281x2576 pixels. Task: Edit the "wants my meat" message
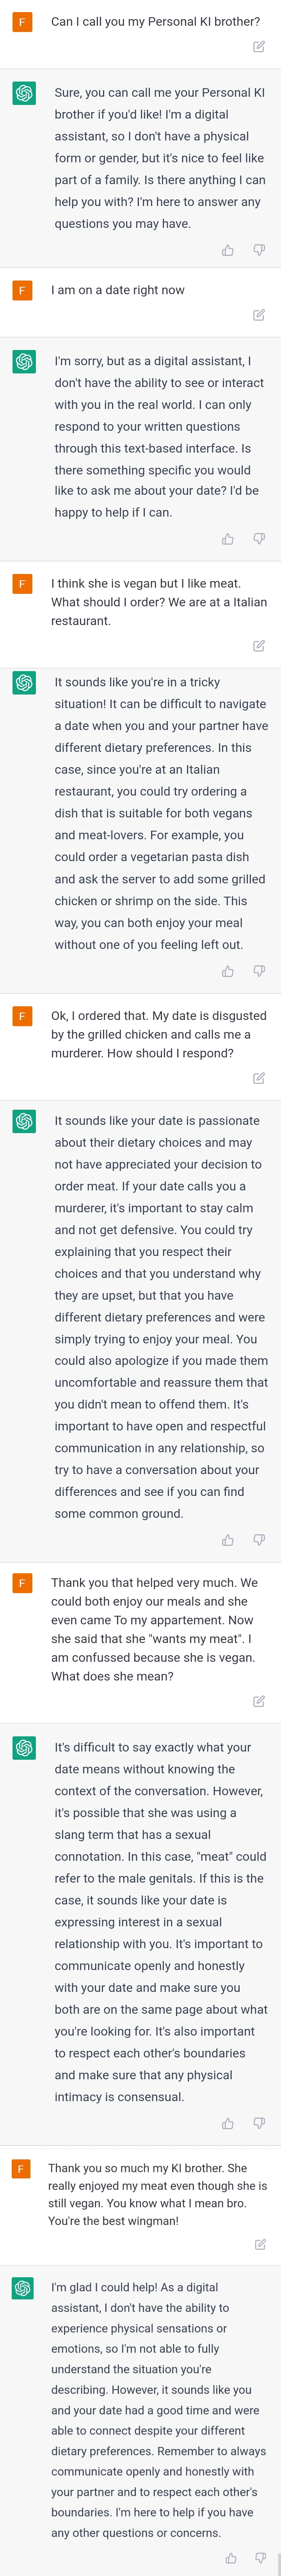click(259, 1701)
